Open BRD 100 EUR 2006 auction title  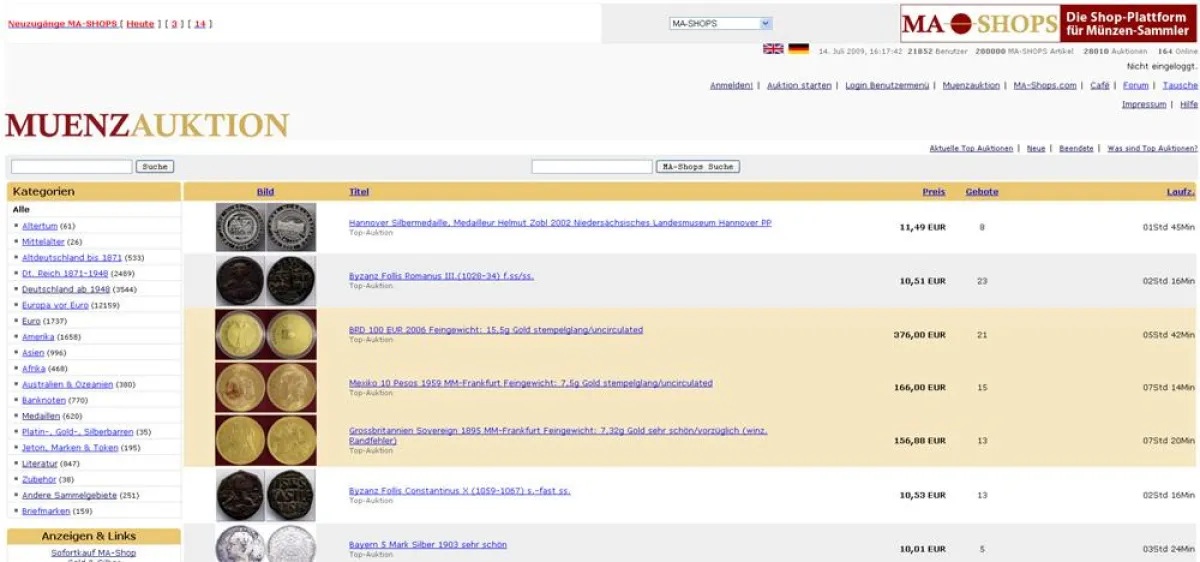tap(496, 330)
